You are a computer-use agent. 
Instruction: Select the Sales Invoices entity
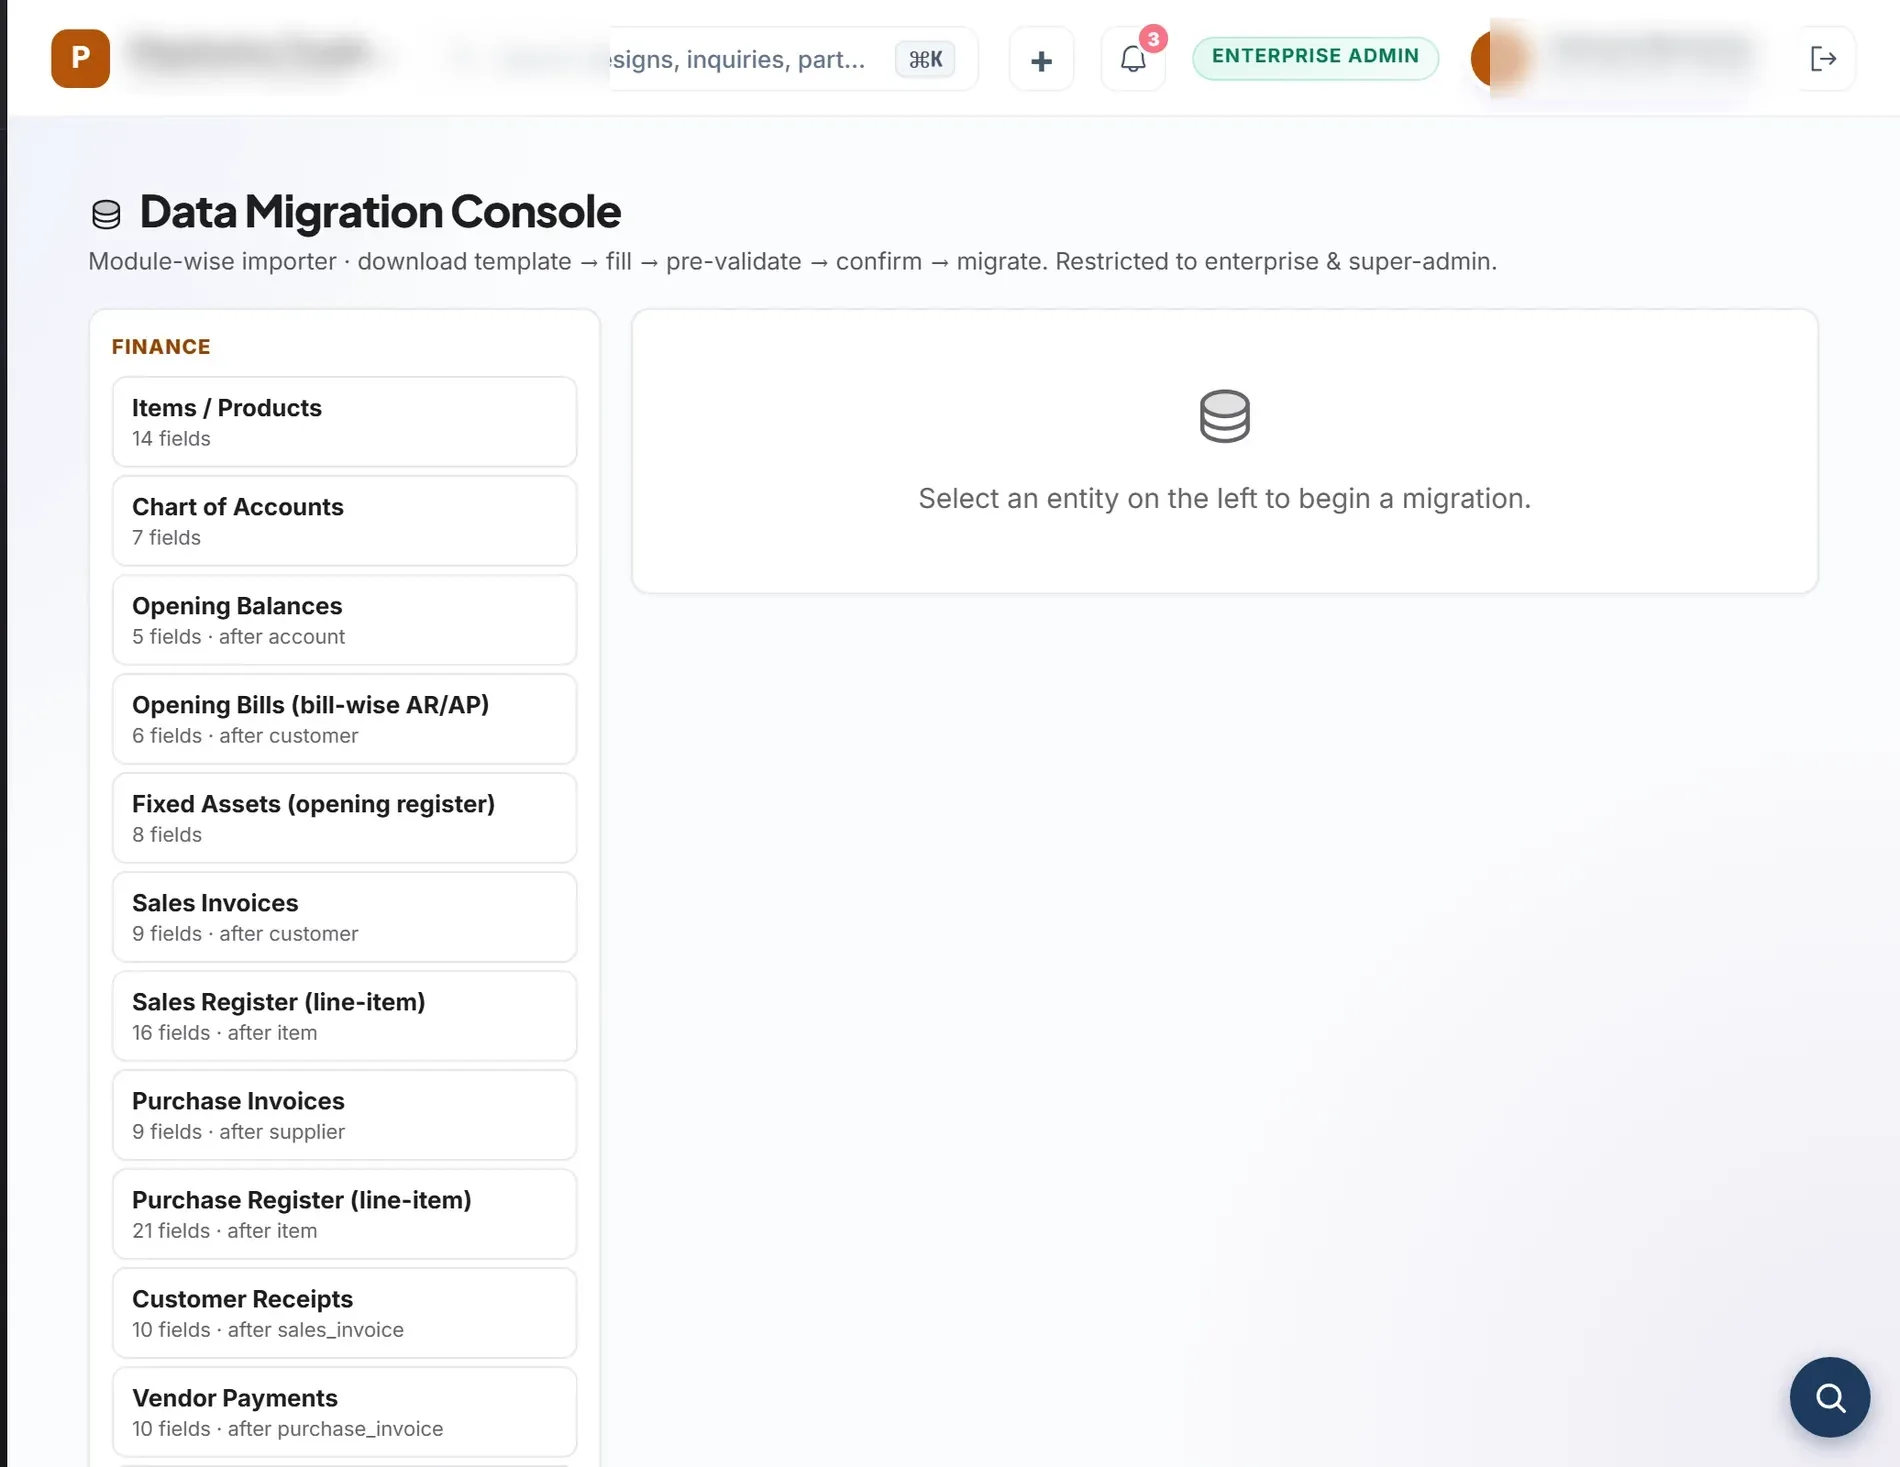point(344,917)
